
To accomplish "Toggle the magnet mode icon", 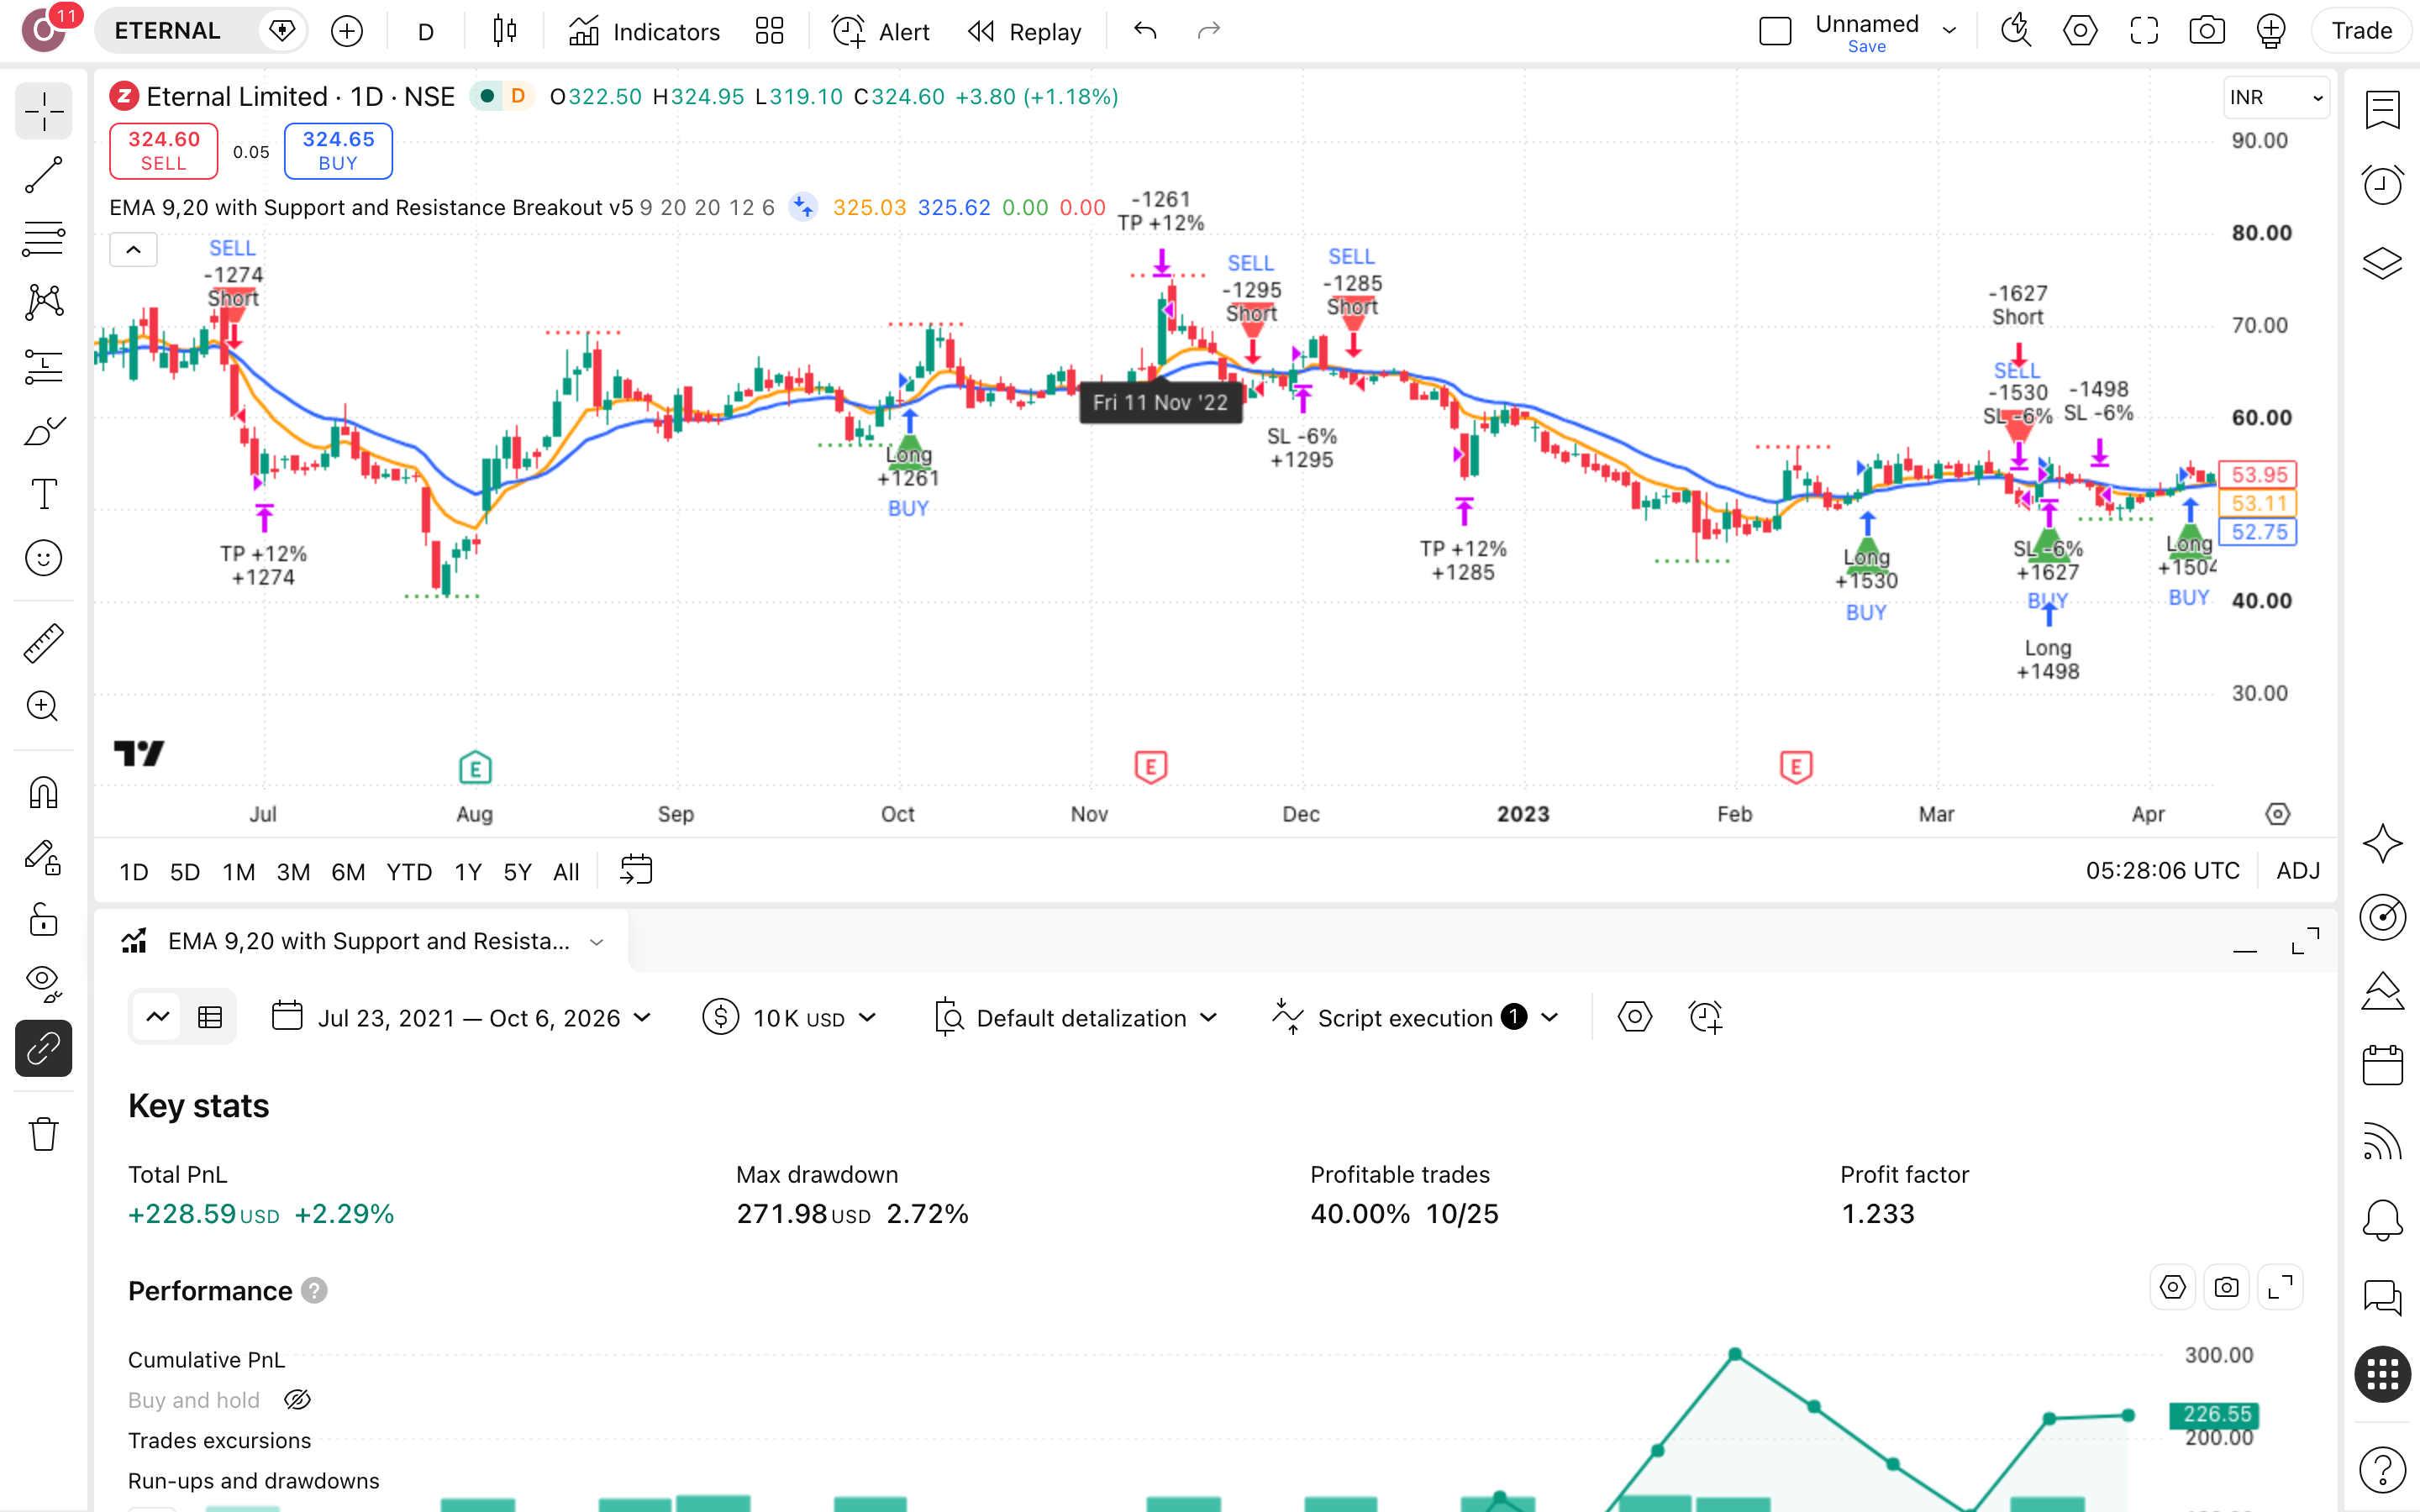I will (x=44, y=793).
